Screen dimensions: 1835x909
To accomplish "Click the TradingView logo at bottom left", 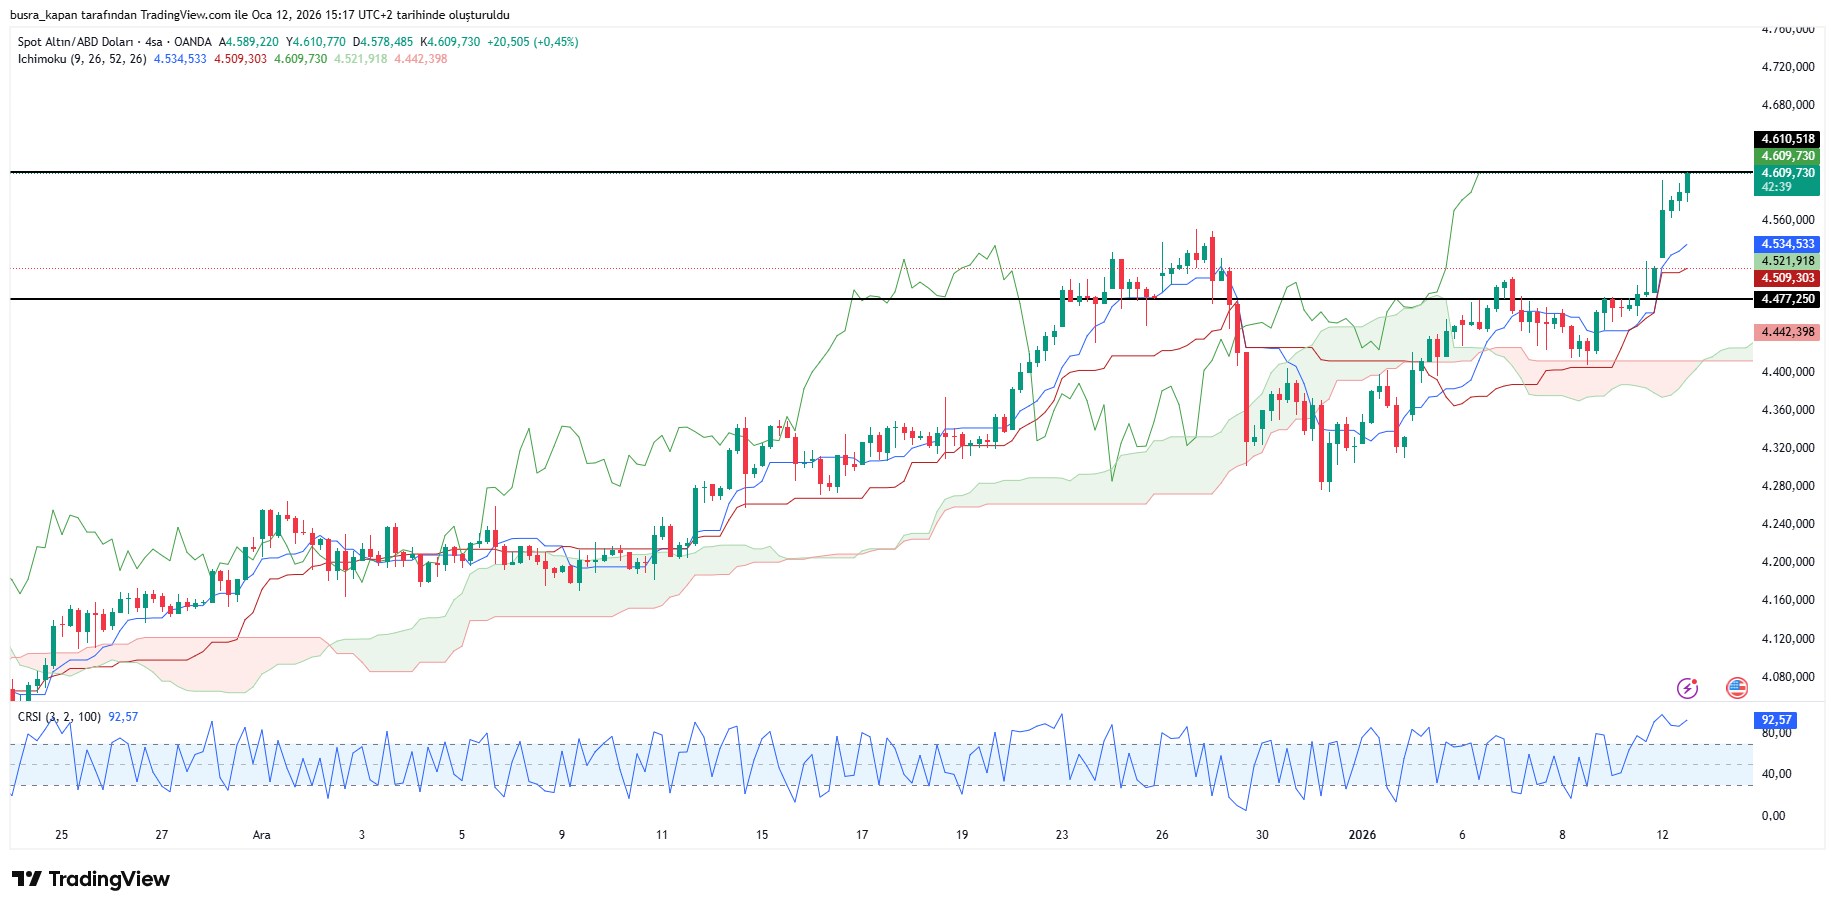I will click(91, 879).
